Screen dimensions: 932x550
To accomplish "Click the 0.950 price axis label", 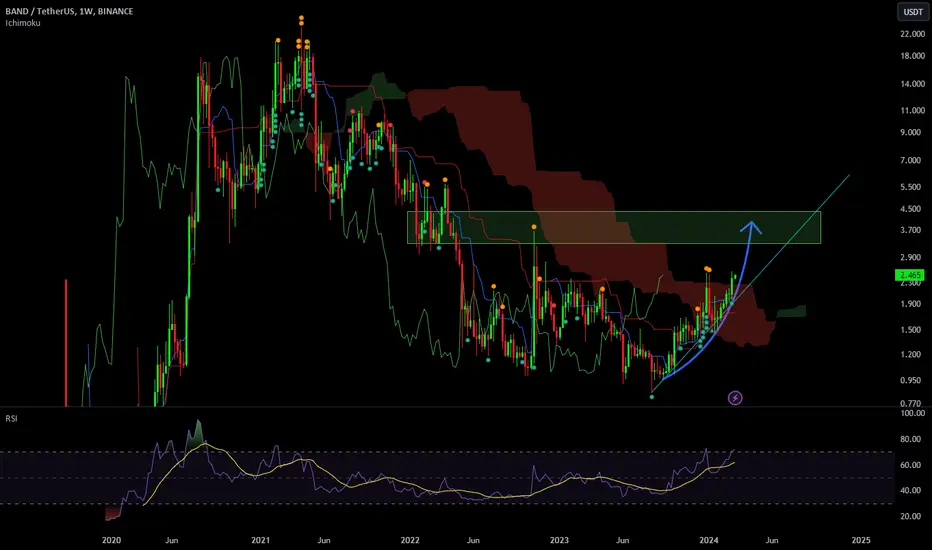I will click(911, 381).
